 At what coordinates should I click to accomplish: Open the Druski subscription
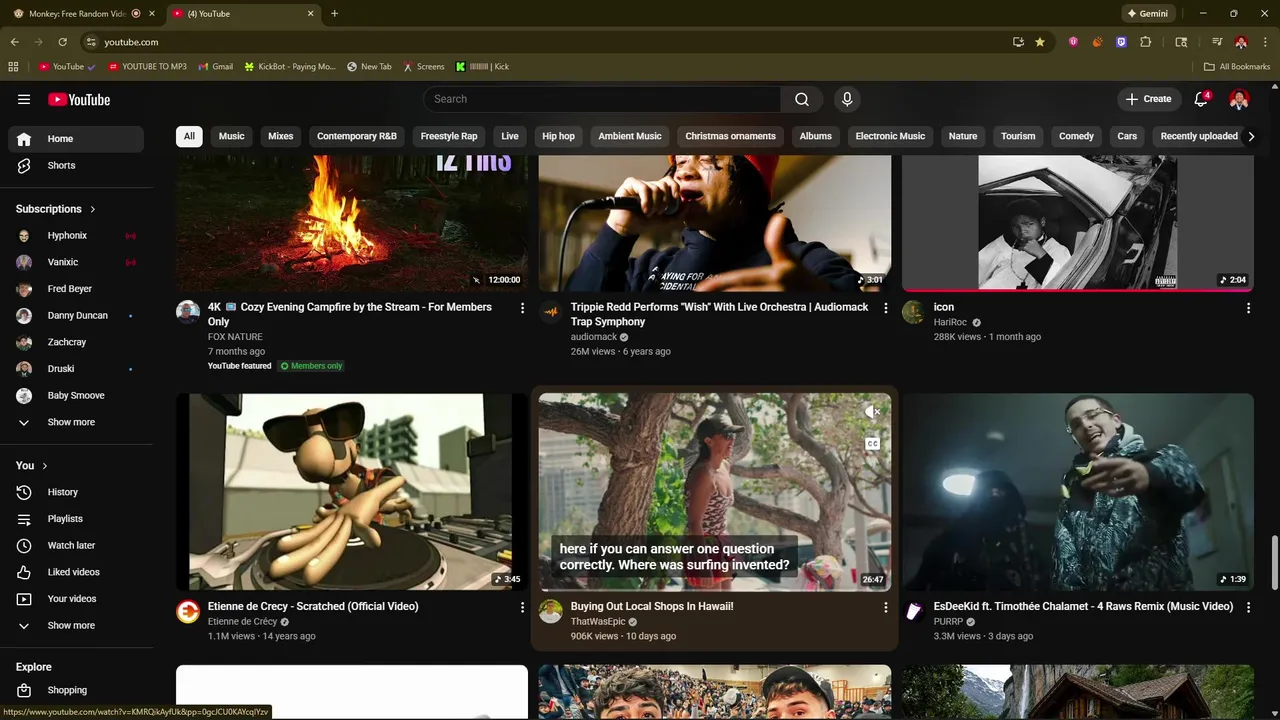pyautogui.click(x=76, y=369)
